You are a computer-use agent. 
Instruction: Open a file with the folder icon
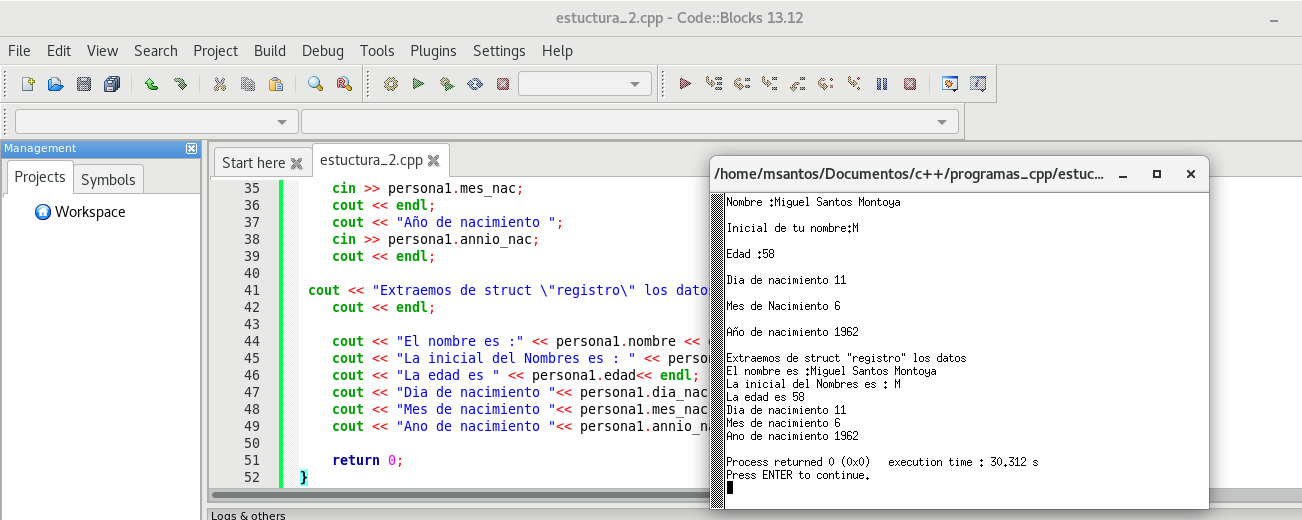pos(56,84)
